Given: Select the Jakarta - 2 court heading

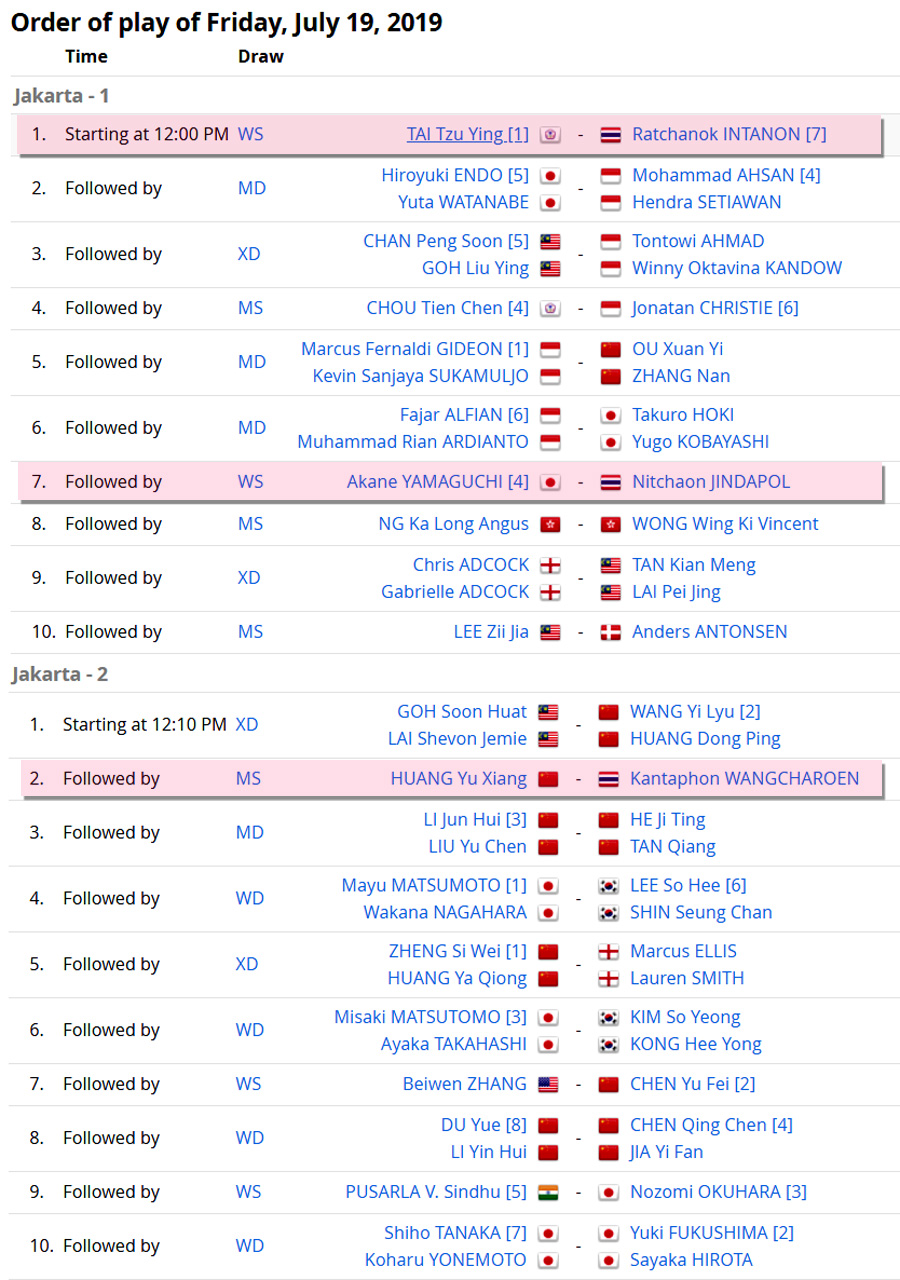Looking at the screenshot, I should point(60,674).
